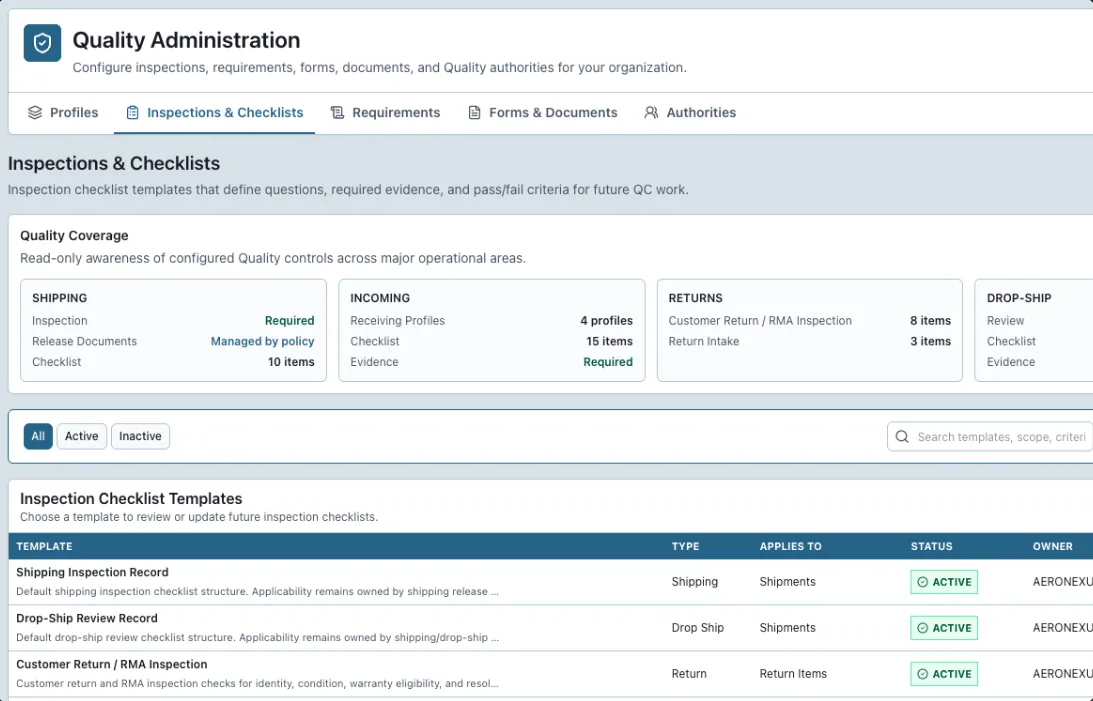Viewport: 1093px width, 701px height.
Task: Click the 'Shipping' type cell
Action: pos(694,582)
